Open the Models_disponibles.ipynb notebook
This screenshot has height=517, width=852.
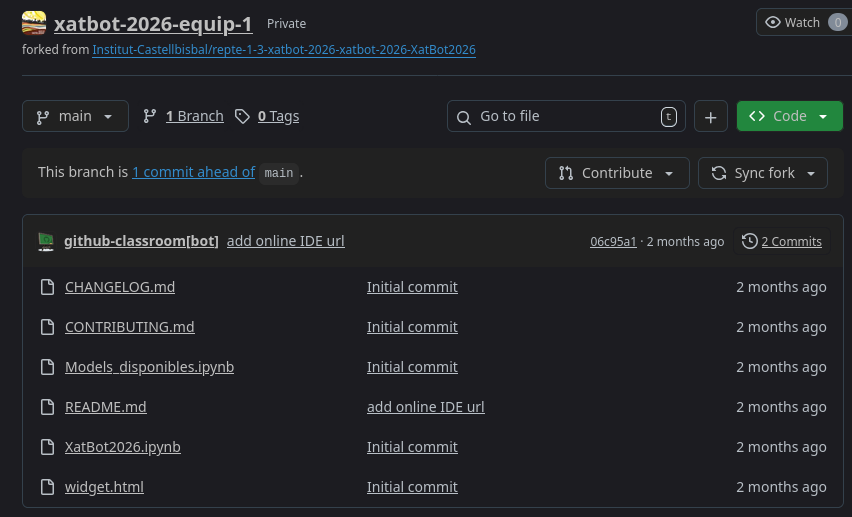149,367
